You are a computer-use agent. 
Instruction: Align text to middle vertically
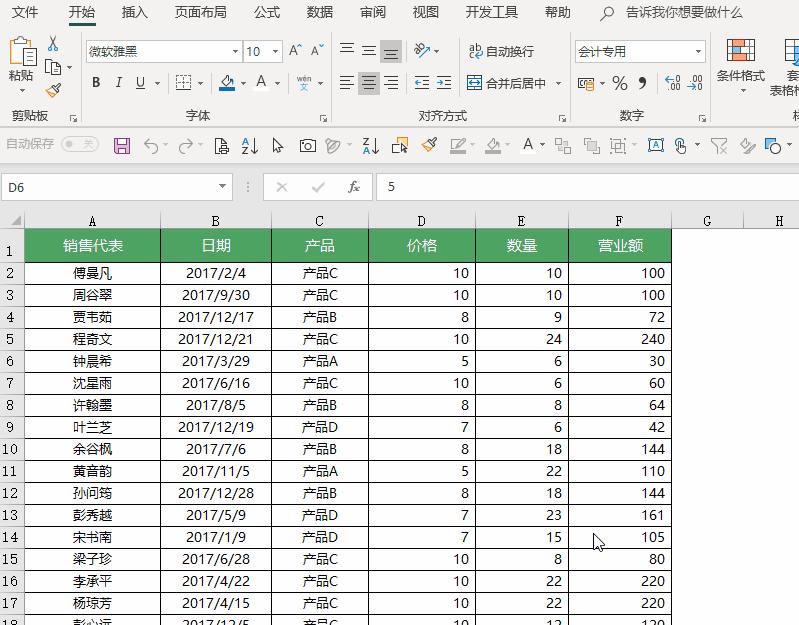click(369, 50)
